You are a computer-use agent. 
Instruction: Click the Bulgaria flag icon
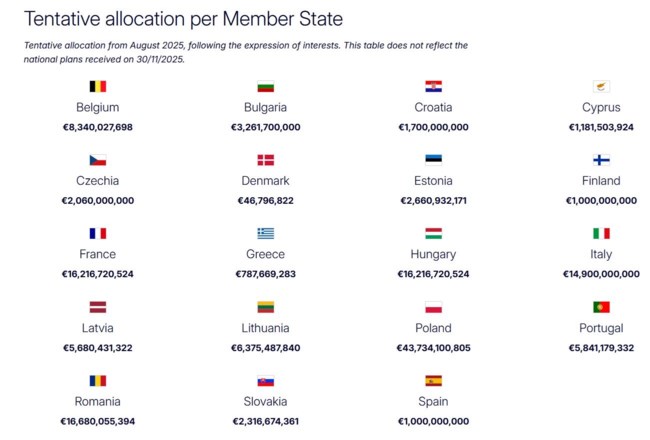(x=266, y=87)
